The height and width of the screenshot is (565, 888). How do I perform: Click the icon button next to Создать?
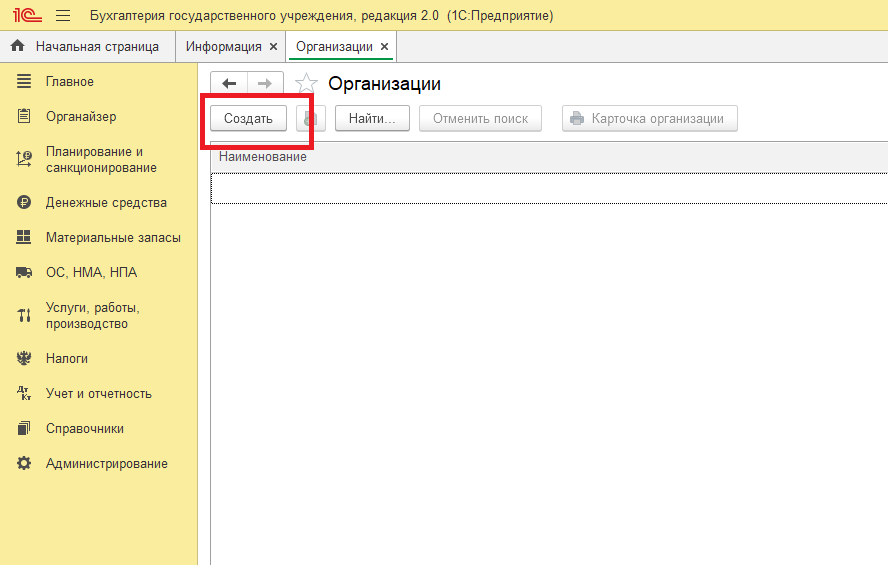[311, 118]
